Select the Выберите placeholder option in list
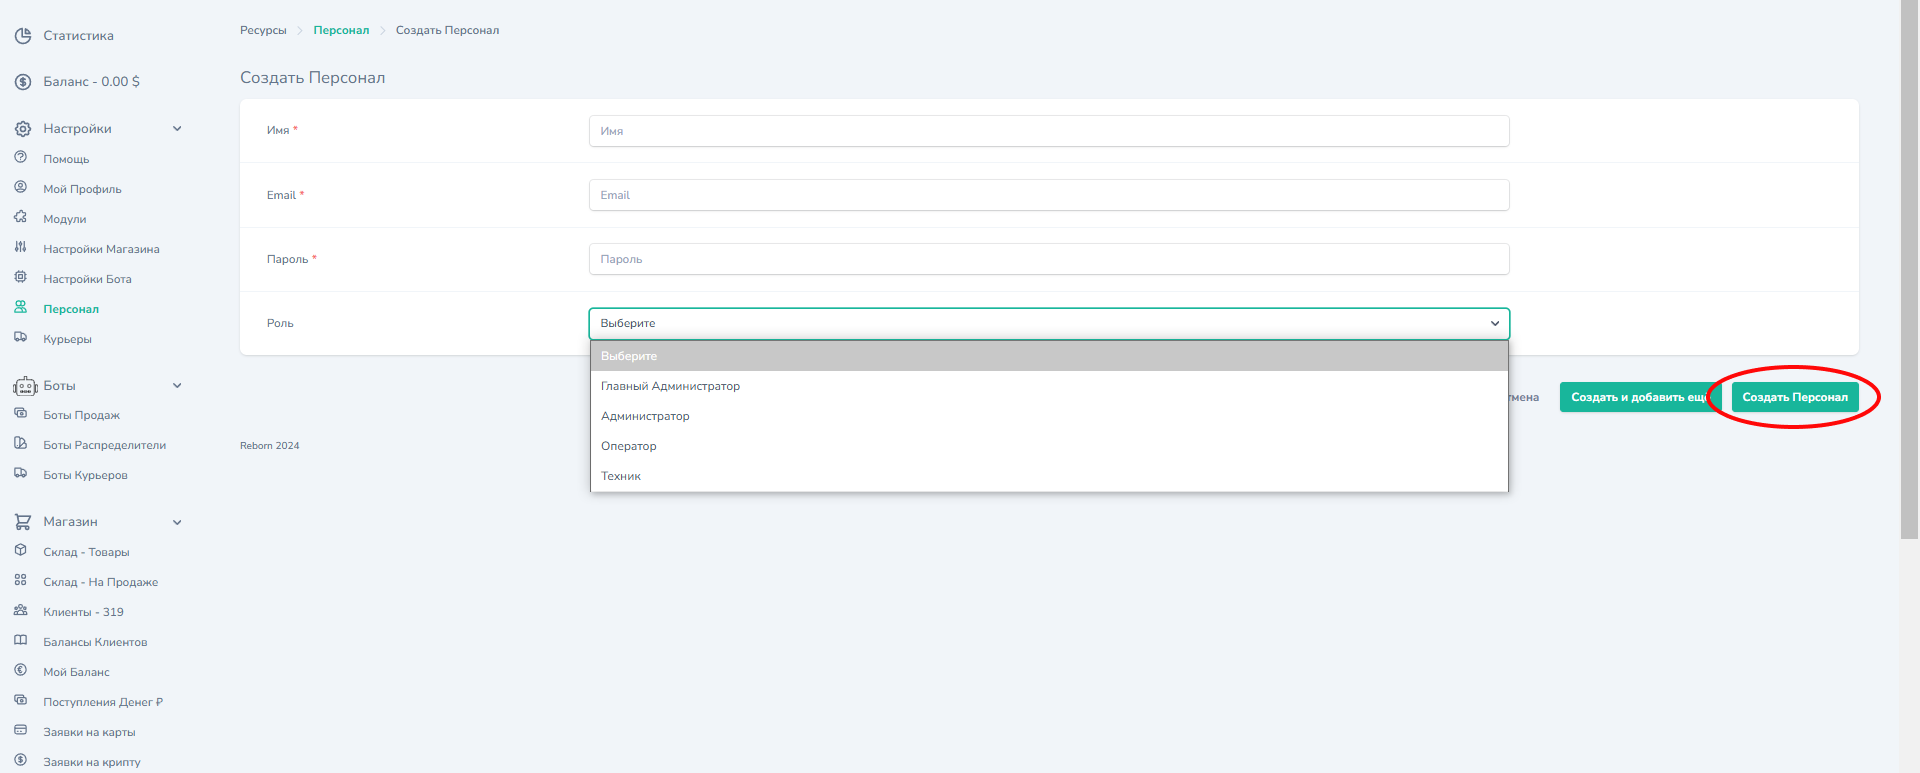1920x773 pixels. click(x=1049, y=356)
